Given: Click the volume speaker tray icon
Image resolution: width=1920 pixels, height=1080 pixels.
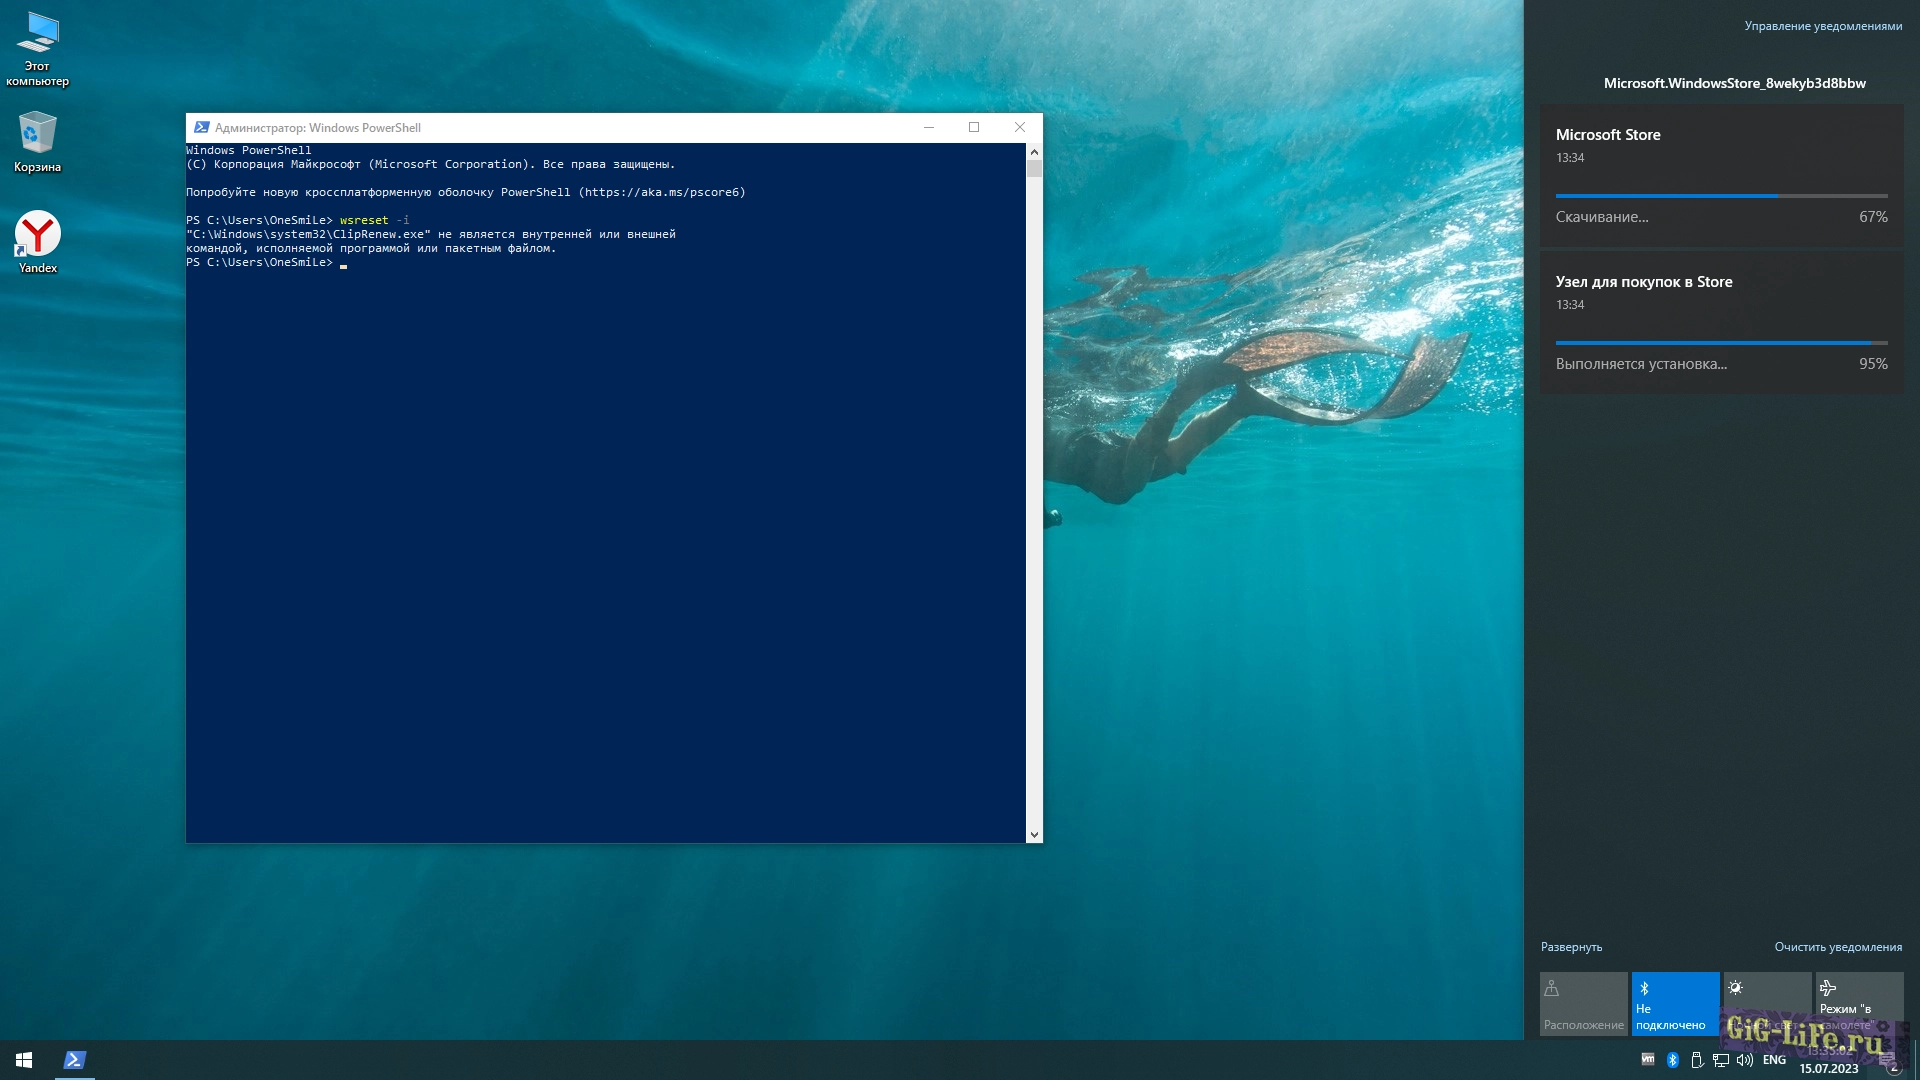Looking at the screenshot, I should [x=1745, y=1060].
